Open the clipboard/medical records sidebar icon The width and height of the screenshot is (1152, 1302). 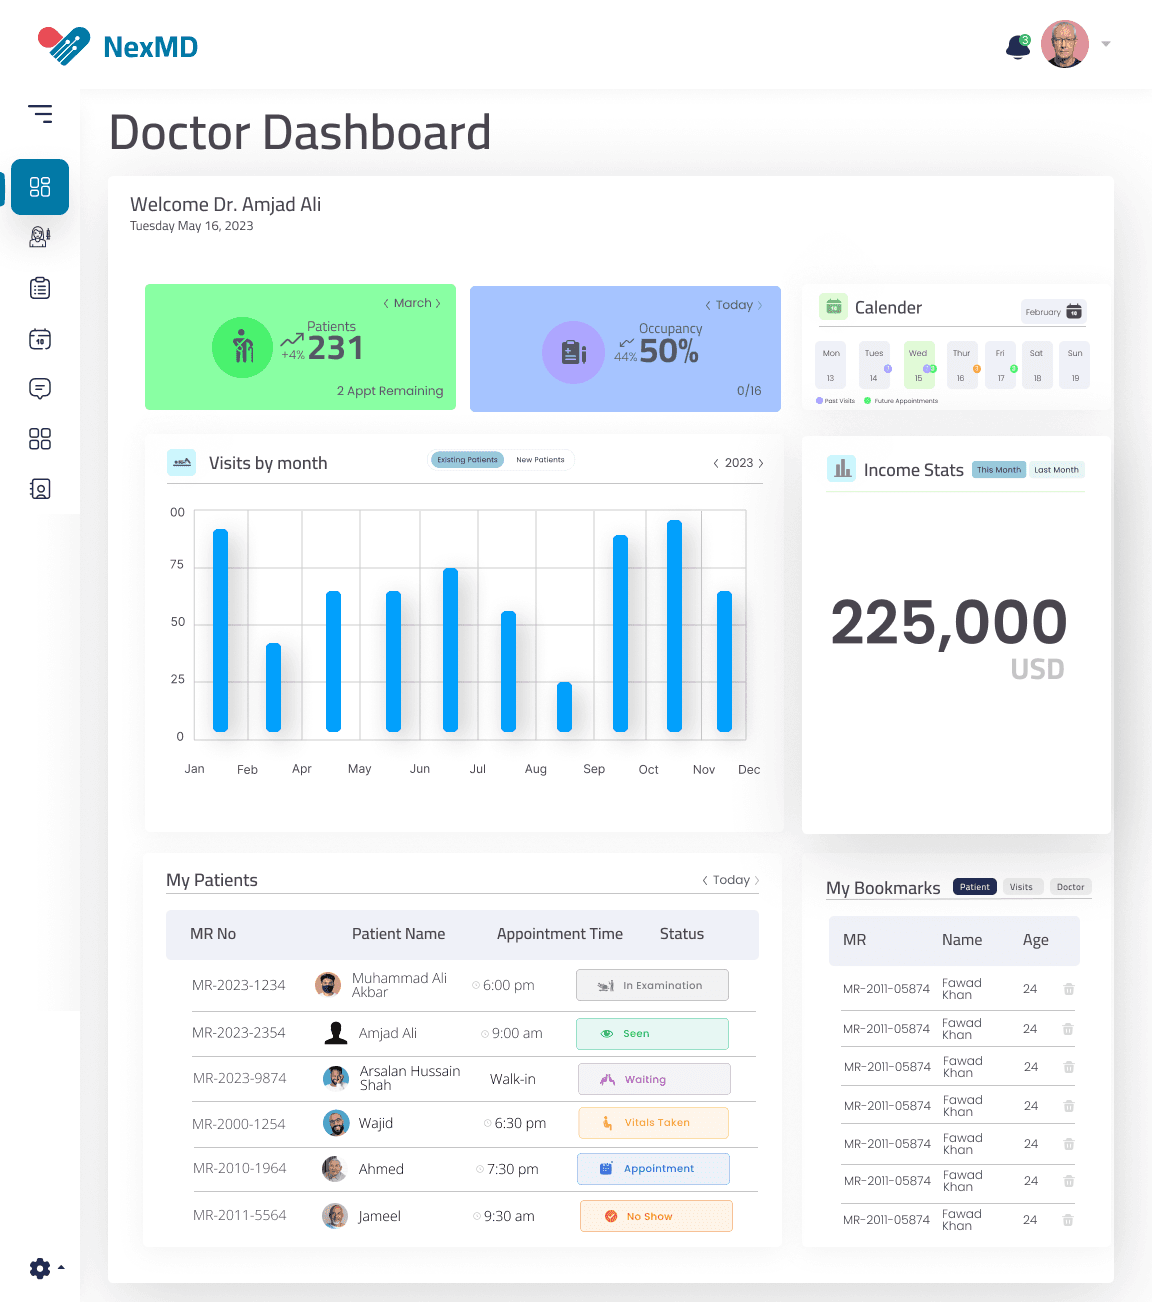click(40, 288)
